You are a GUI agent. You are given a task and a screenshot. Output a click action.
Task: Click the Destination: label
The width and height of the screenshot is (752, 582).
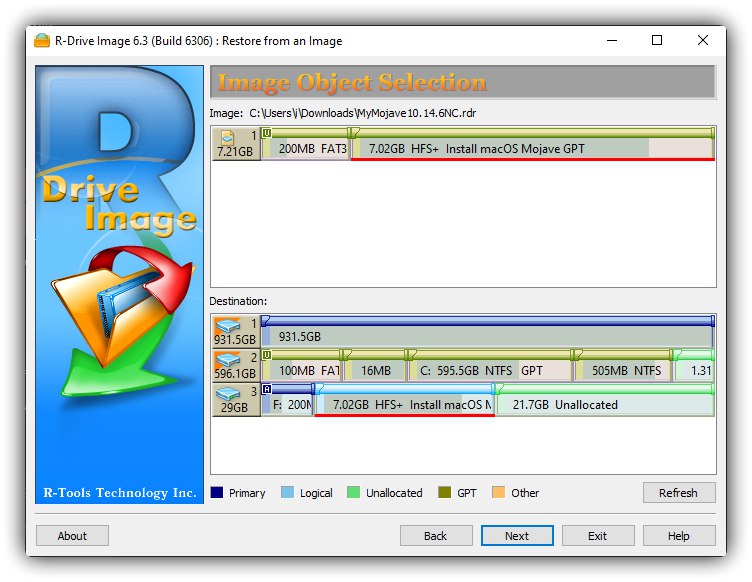coord(238,301)
